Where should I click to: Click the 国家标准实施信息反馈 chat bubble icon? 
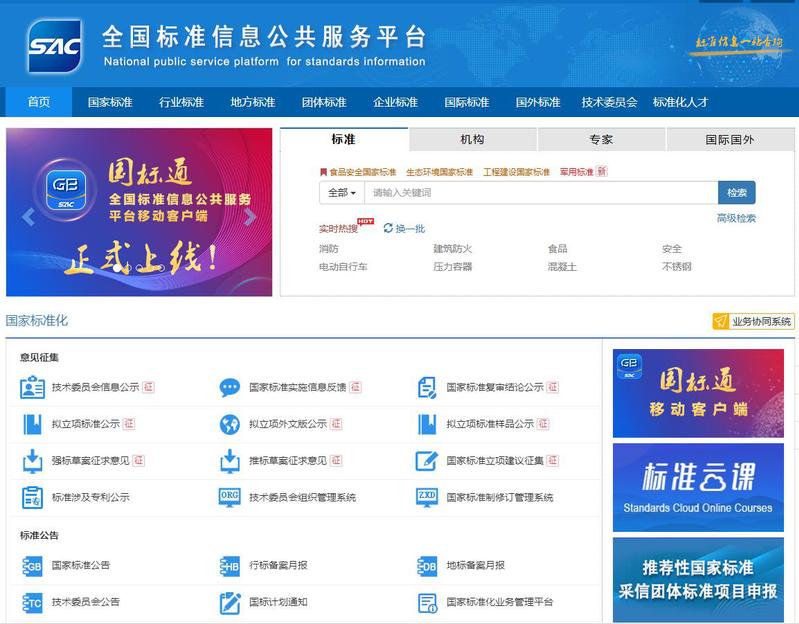pyautogui.click(x=230, y=387)
